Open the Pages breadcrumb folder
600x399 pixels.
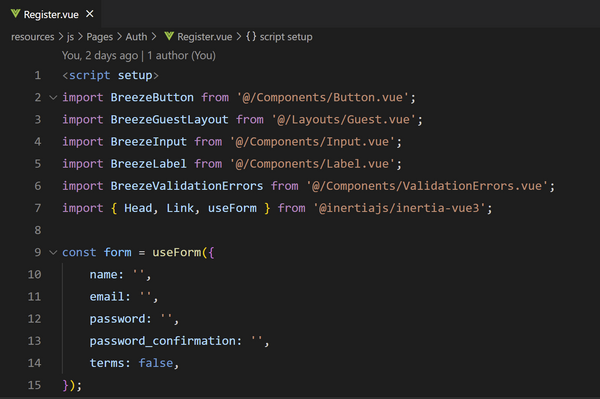pyautogui.click(x=99, y=37)
